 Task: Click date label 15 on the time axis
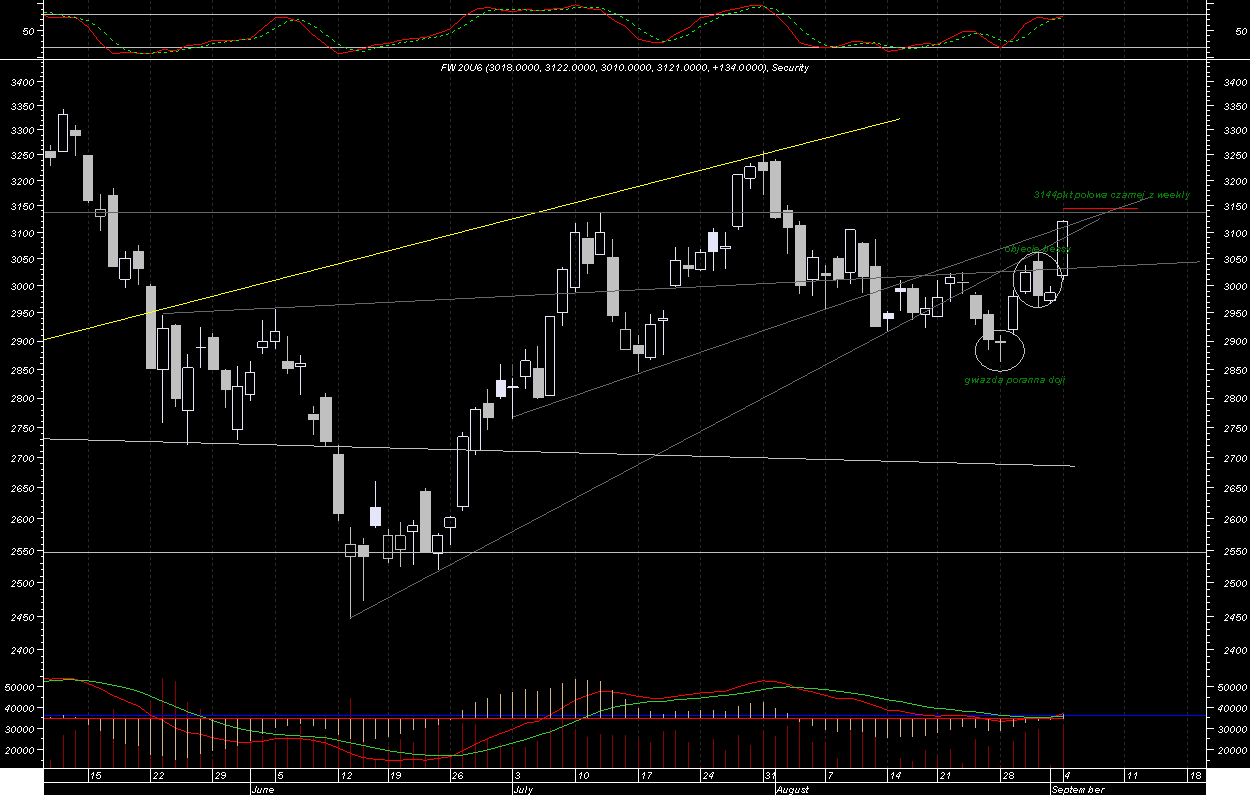pos(95,775)
